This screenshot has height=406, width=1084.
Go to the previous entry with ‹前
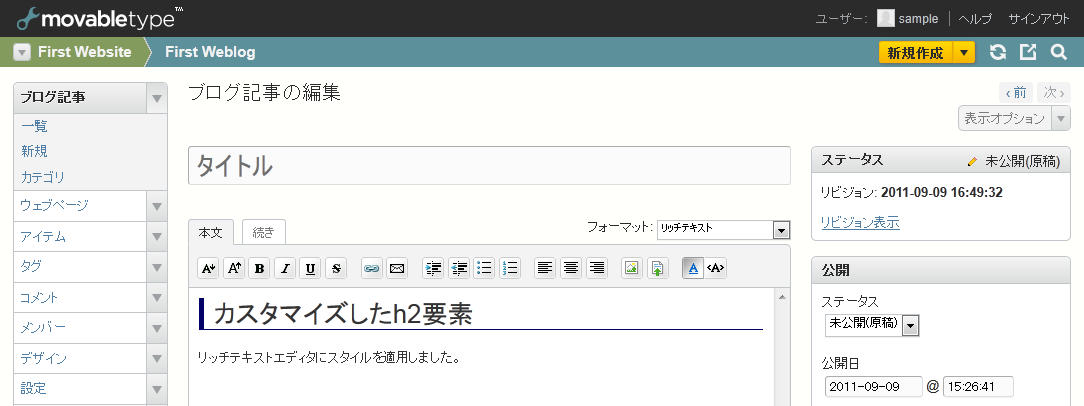click(1017, 92)
